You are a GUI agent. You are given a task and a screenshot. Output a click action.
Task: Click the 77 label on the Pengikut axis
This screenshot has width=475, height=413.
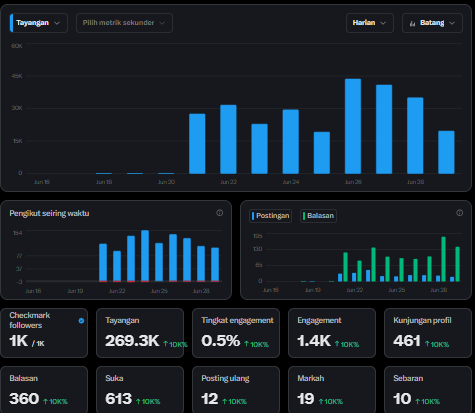[x=19, y=256]
